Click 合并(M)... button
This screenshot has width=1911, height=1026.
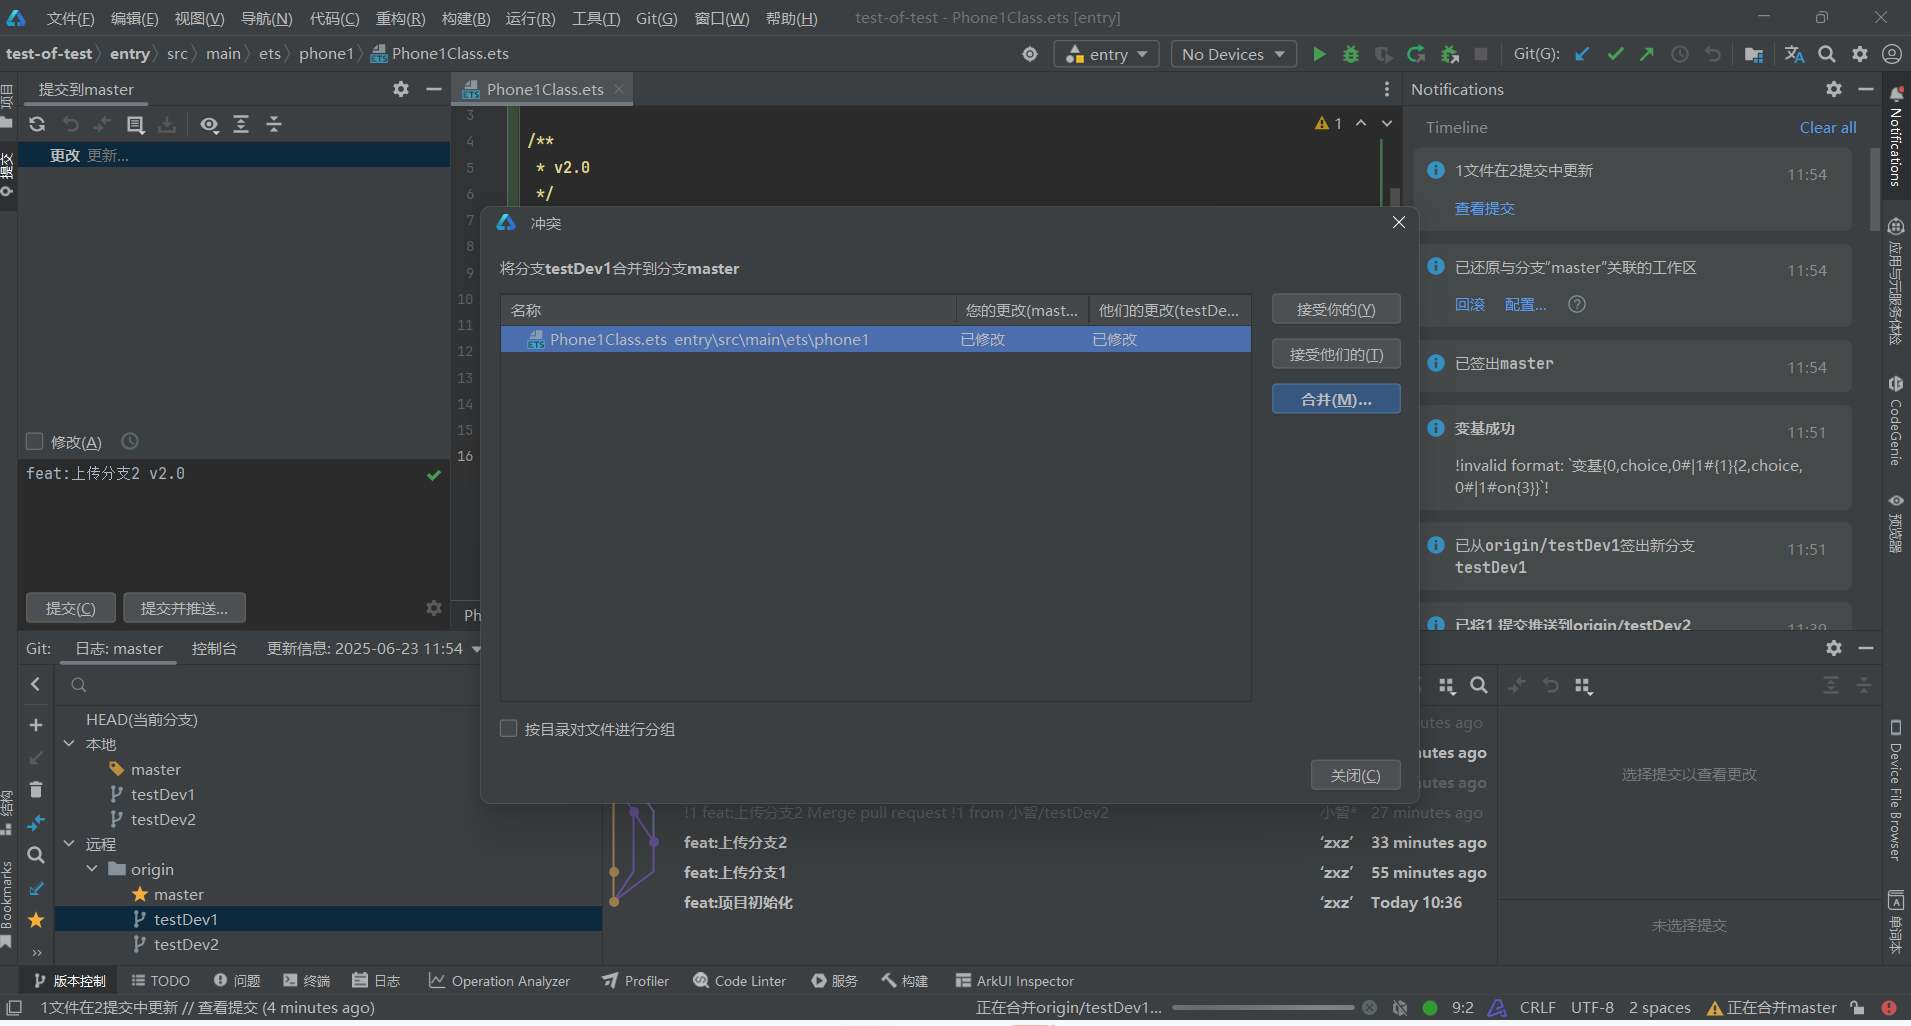[x=1336, y=399]
